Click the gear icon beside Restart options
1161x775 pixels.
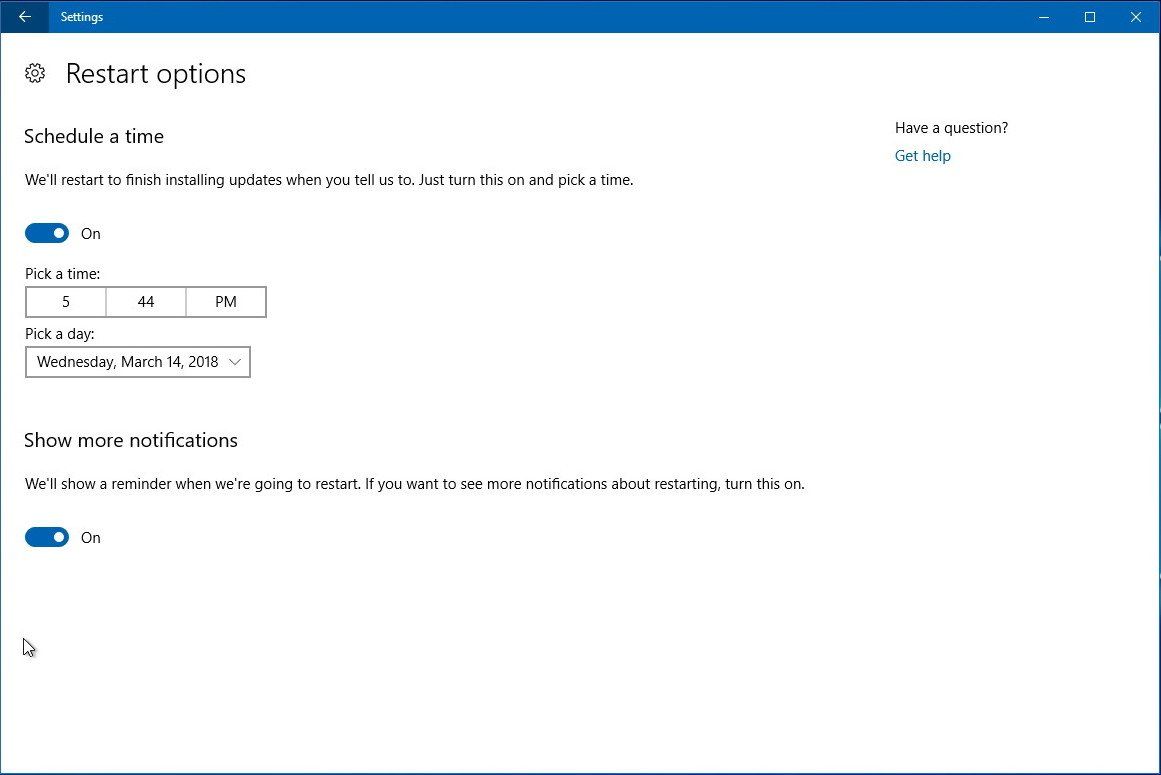tap(35, 72)
